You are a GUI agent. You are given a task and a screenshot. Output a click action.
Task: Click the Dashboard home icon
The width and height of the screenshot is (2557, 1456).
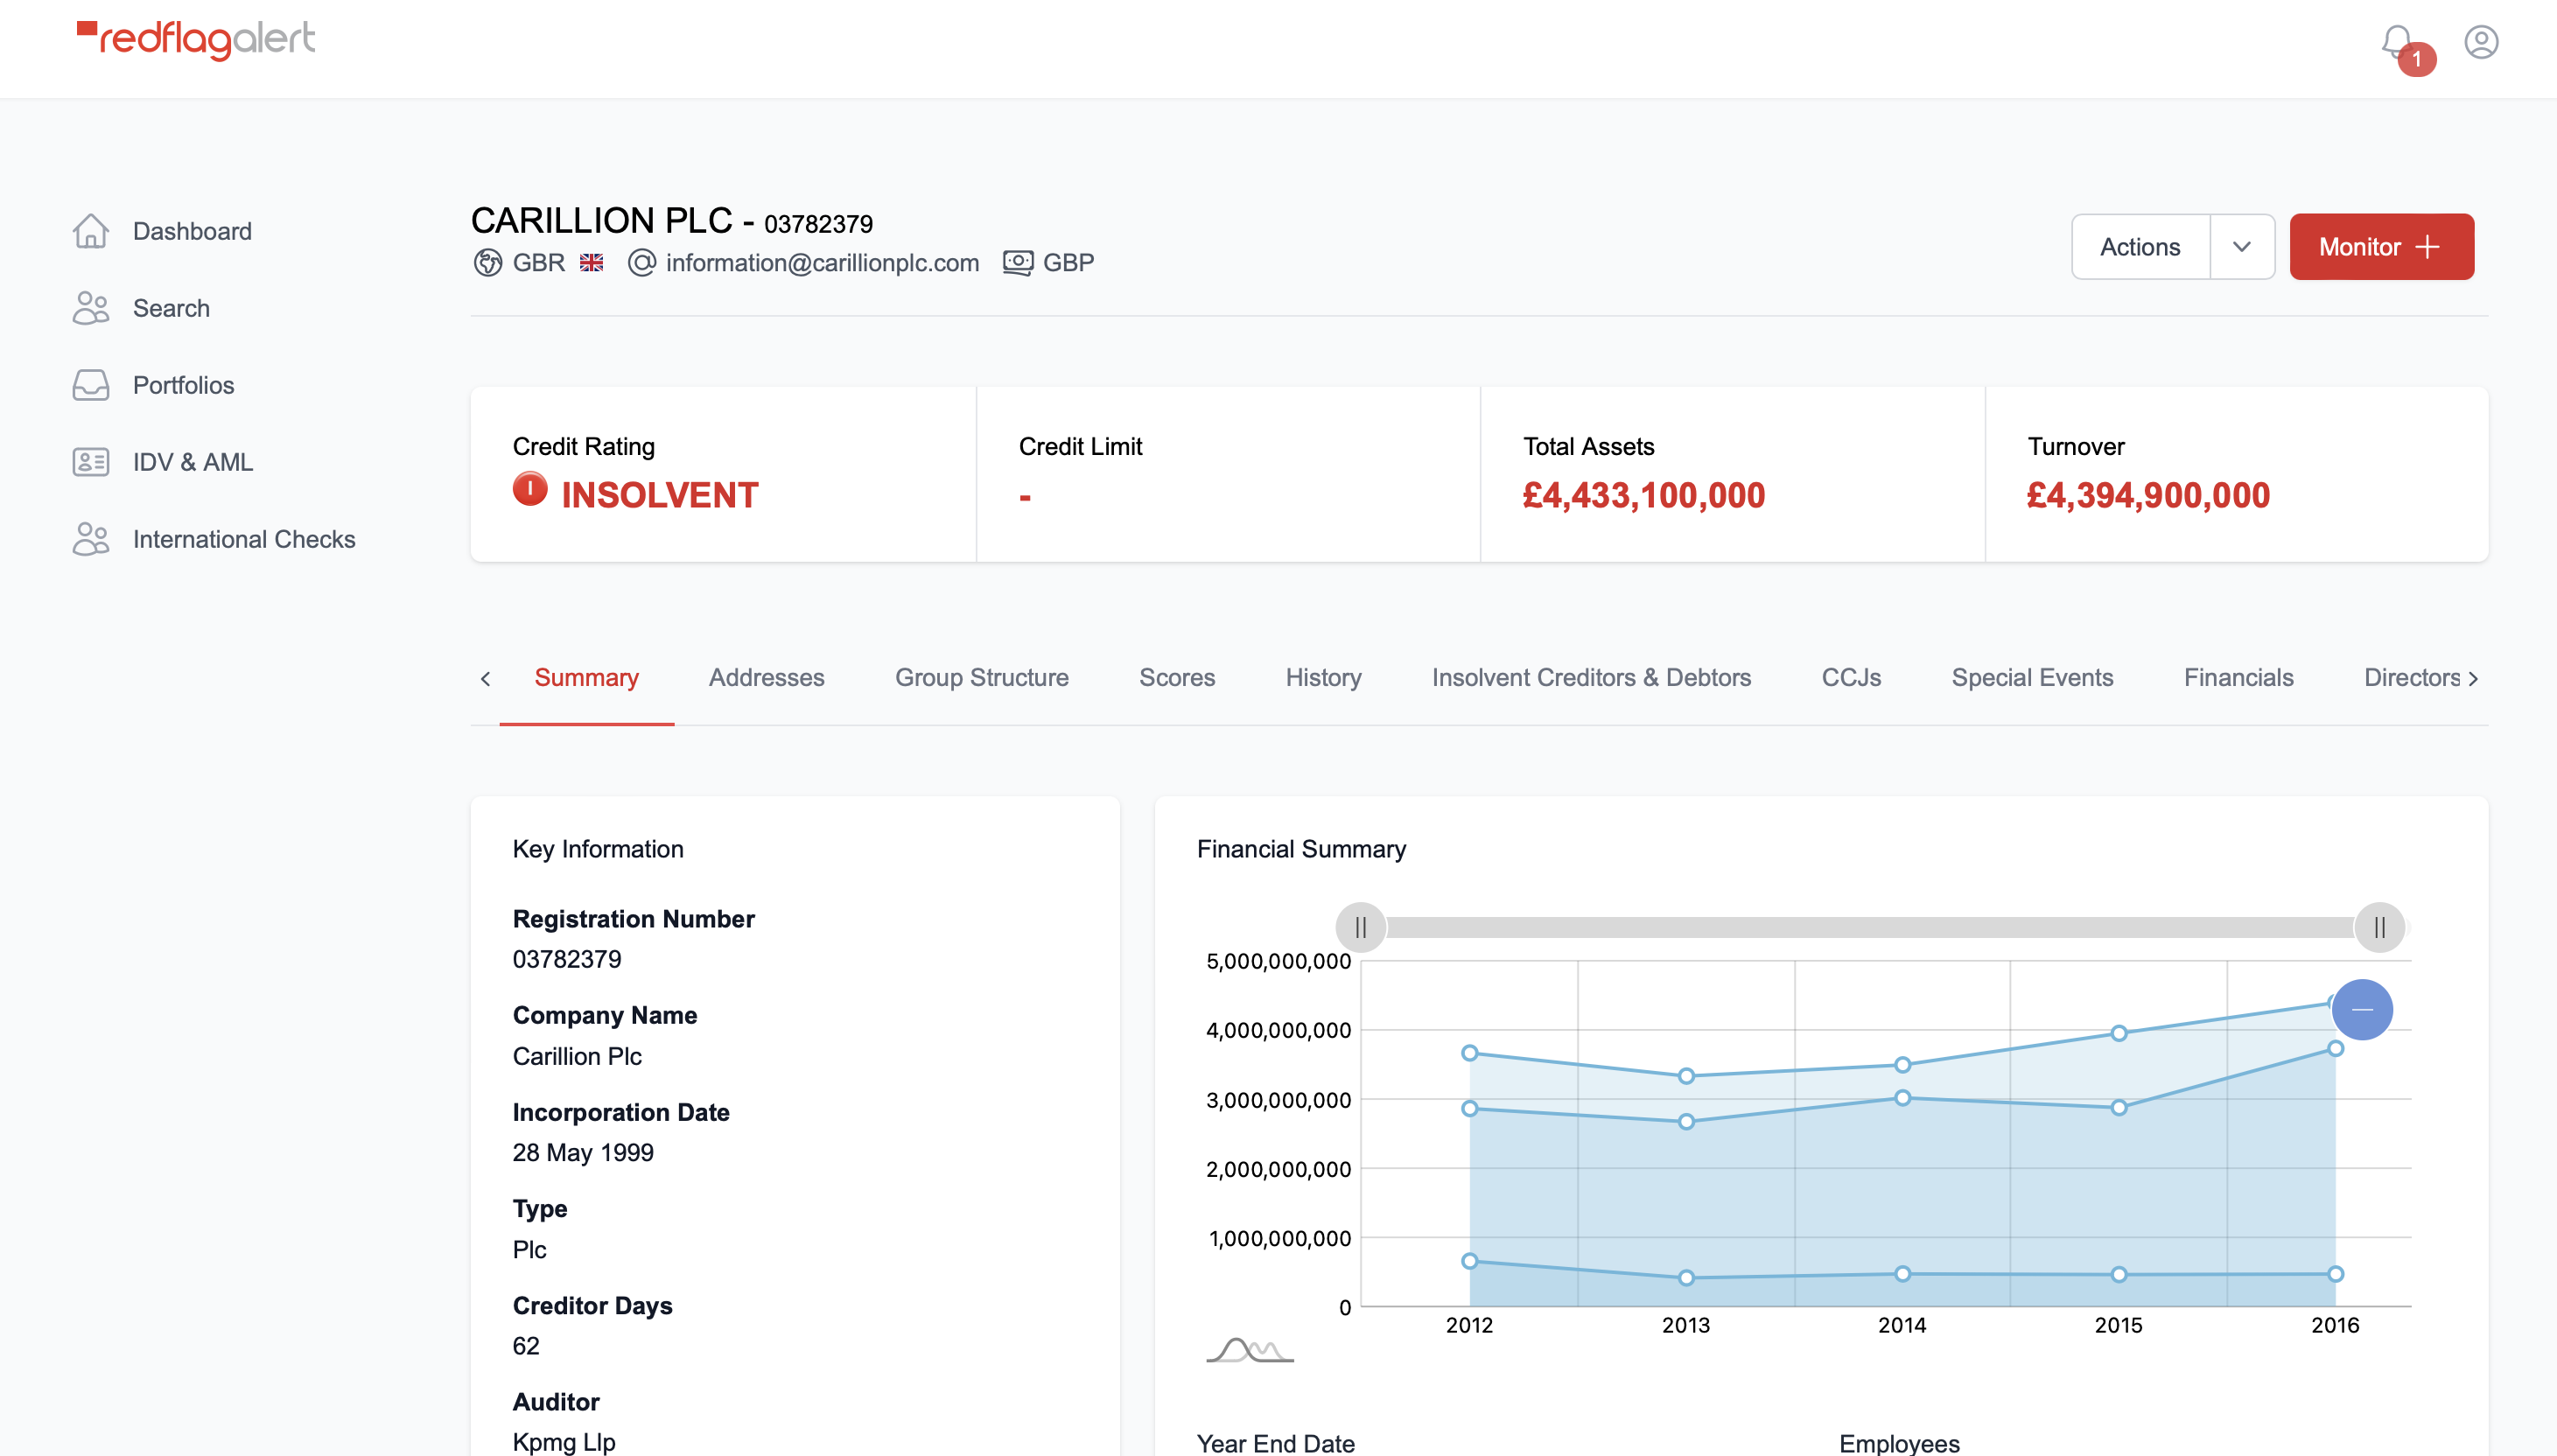point(90,231)
